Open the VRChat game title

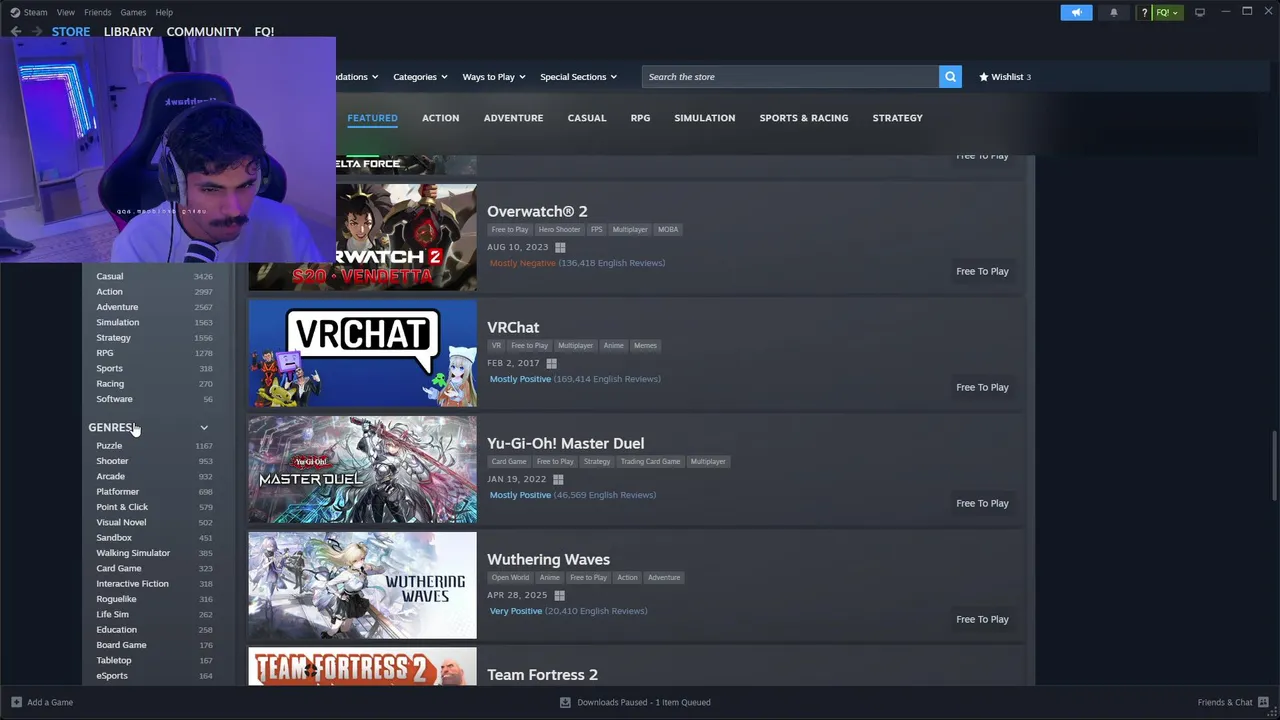[513, 327]
